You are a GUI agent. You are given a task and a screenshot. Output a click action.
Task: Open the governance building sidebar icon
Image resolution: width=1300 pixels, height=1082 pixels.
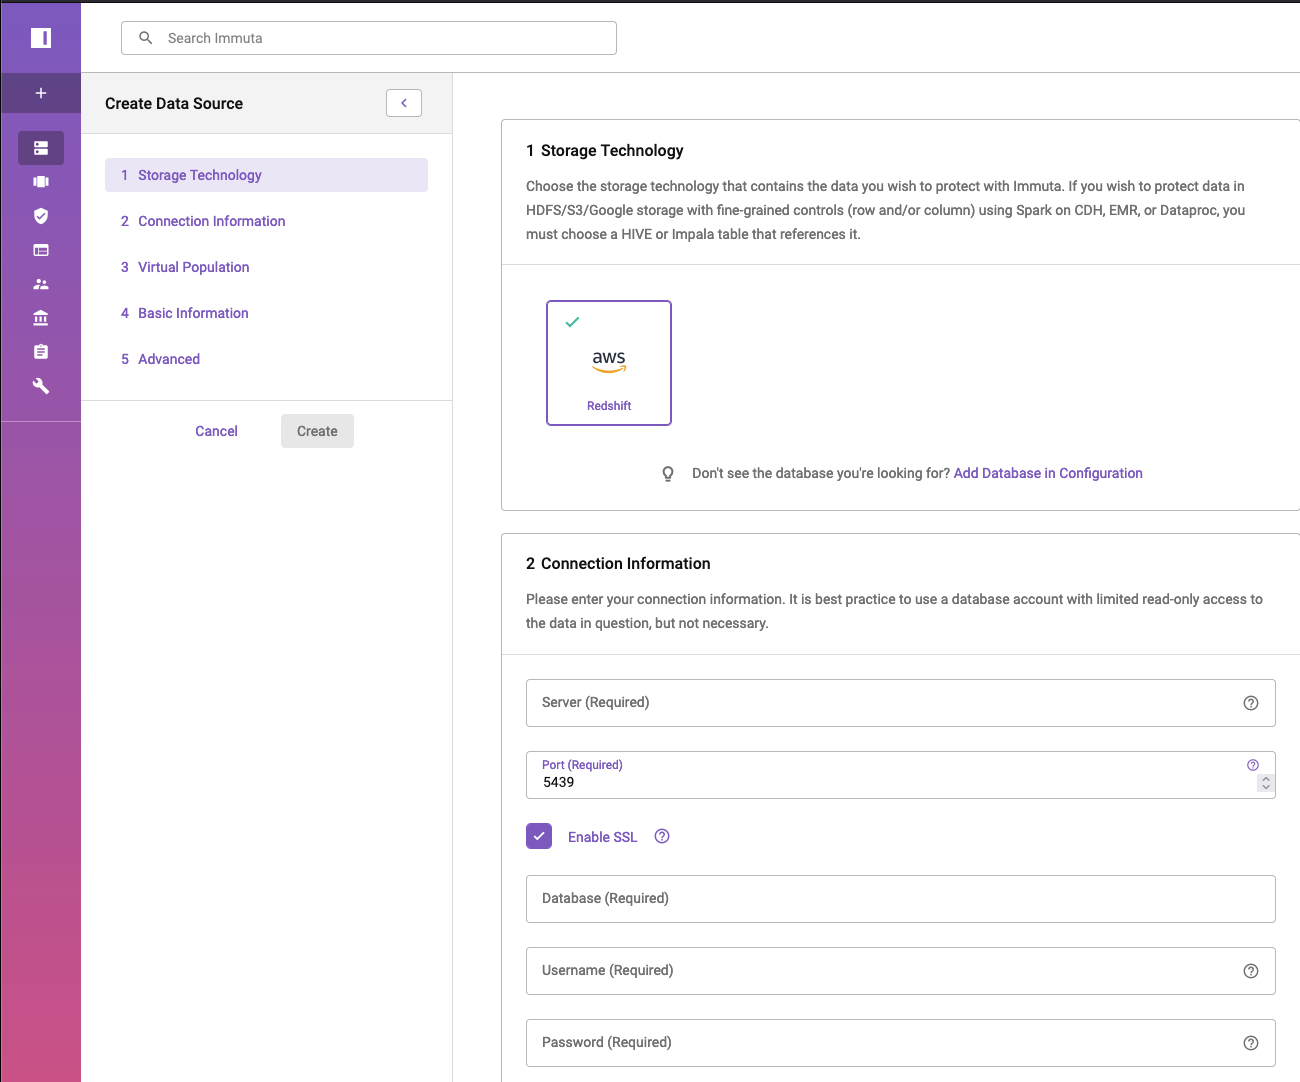[41, 318]
